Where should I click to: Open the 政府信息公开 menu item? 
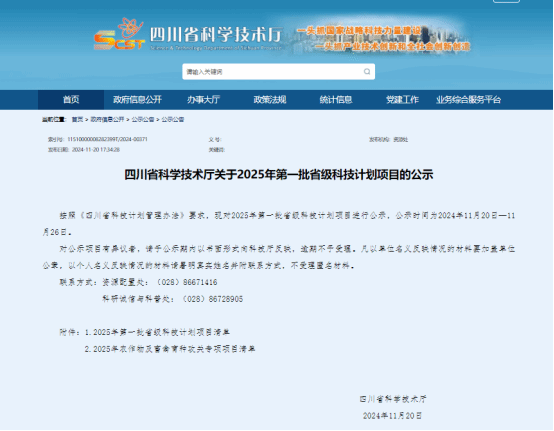coord(137,100)
